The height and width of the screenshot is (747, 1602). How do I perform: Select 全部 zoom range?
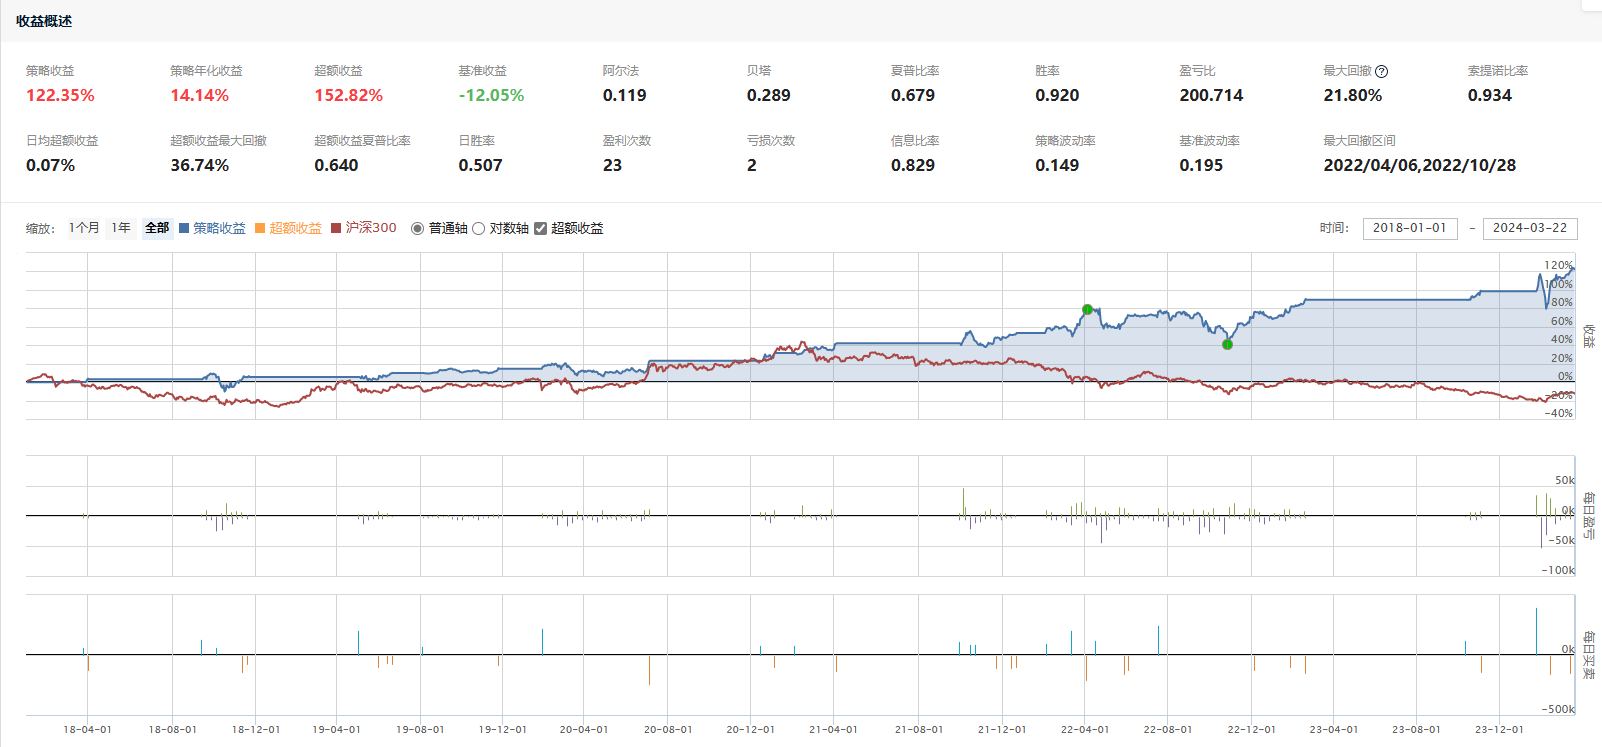click(x=157, y=228)
